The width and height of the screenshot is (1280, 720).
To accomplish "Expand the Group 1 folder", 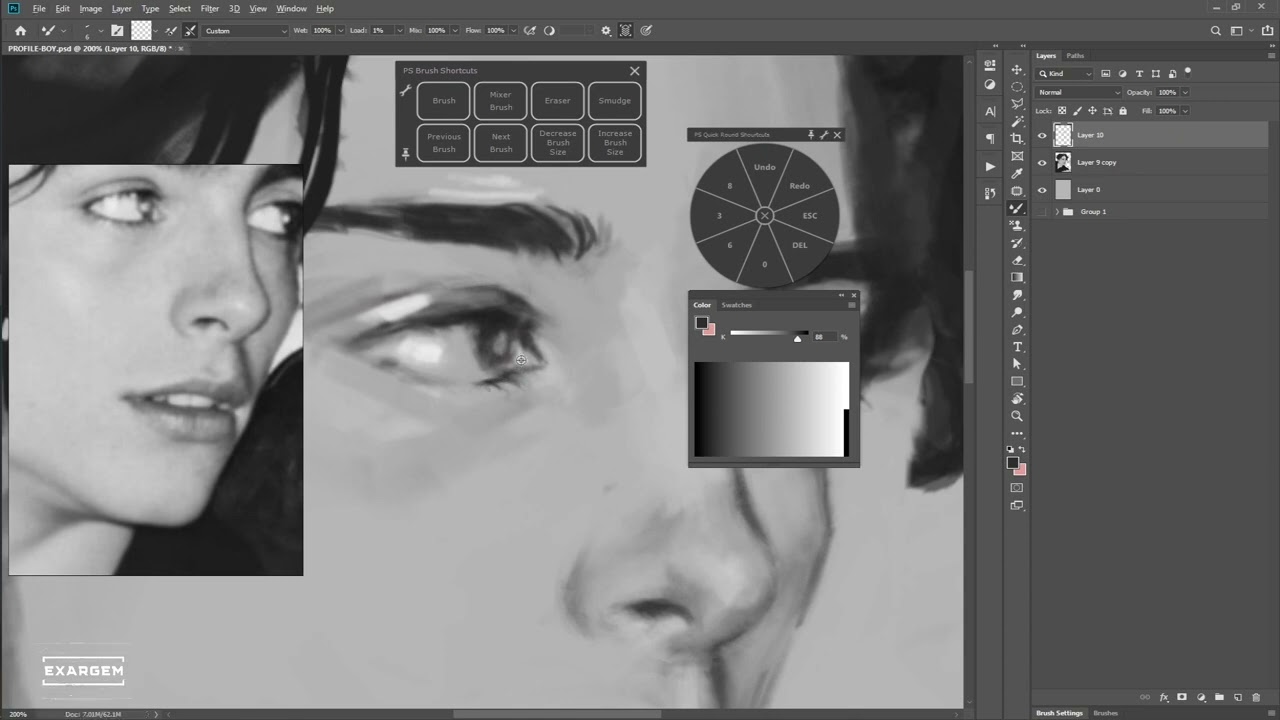I will tap(1057, 212).
